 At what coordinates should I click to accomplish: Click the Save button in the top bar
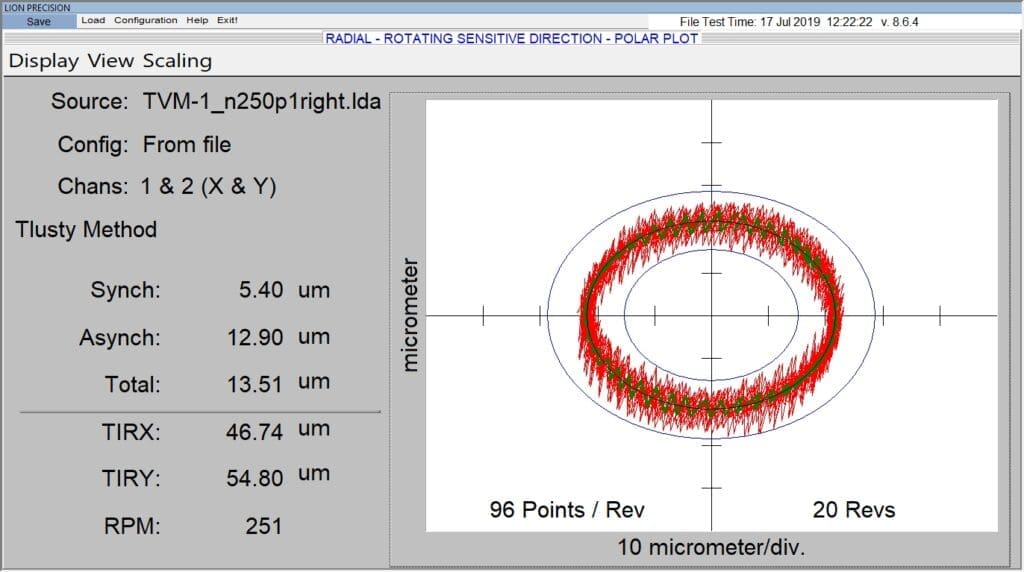click(x=38, y=21)
